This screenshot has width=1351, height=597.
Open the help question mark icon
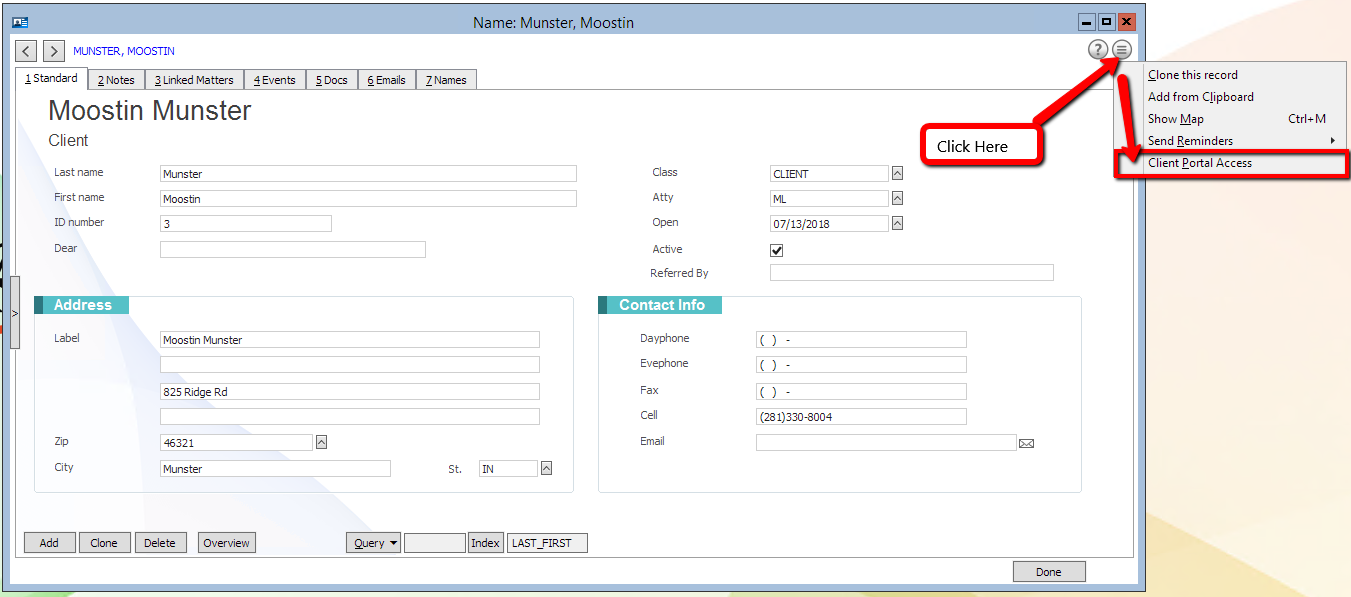click(1098, 49)
